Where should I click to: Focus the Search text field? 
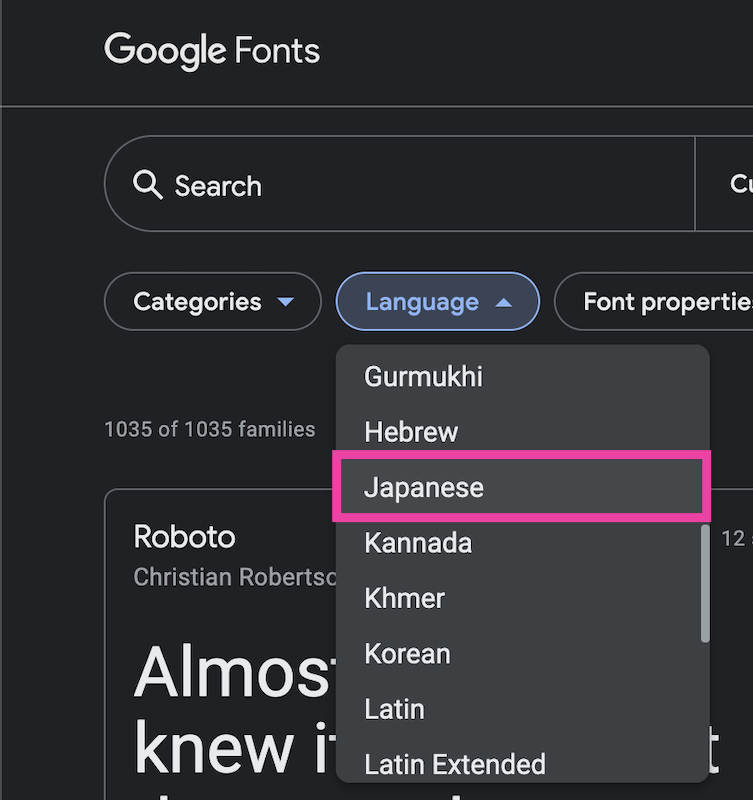click(x=399, y=184)
